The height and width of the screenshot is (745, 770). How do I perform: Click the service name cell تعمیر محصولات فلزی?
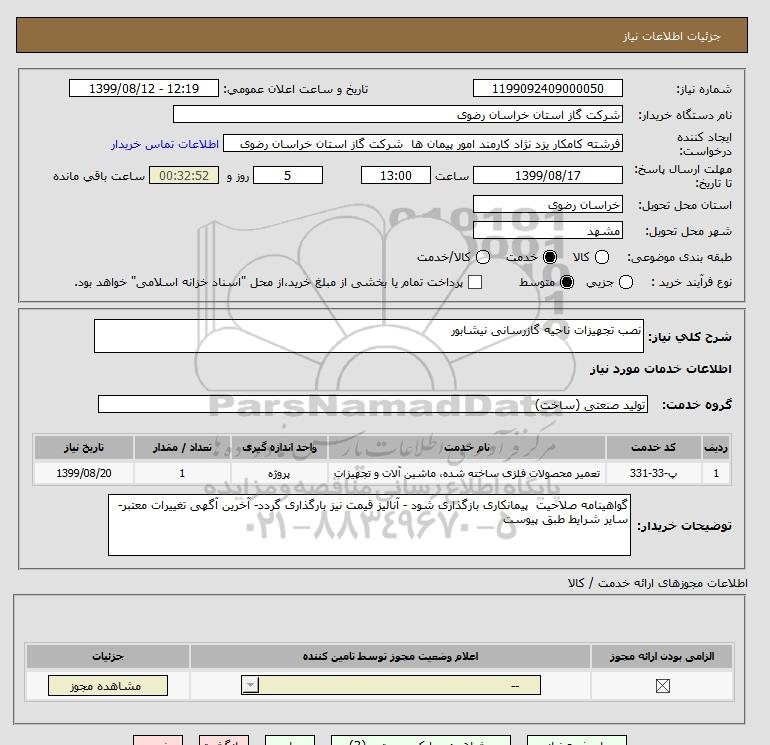(x=467, y=473)
